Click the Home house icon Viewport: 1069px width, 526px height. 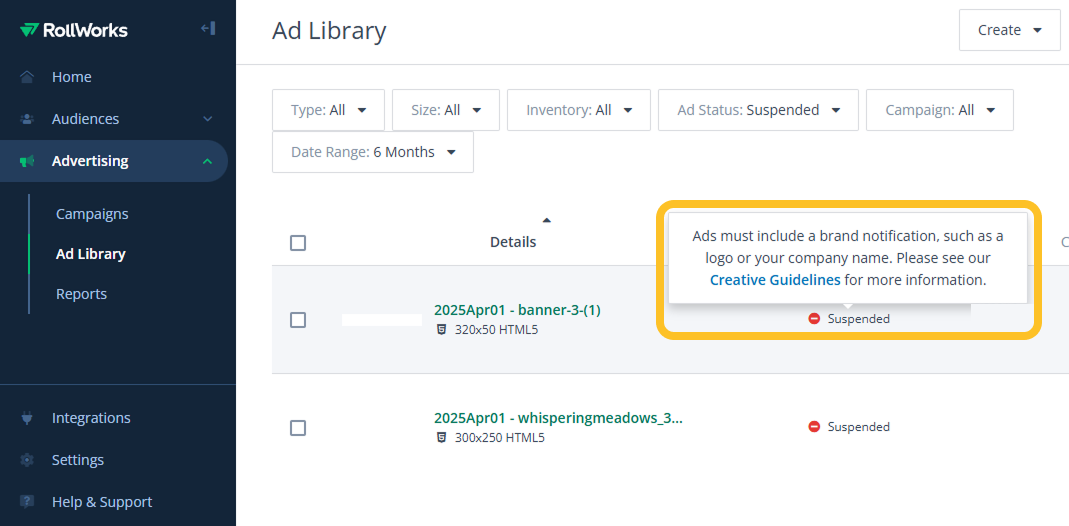click(x=27, y=77)
